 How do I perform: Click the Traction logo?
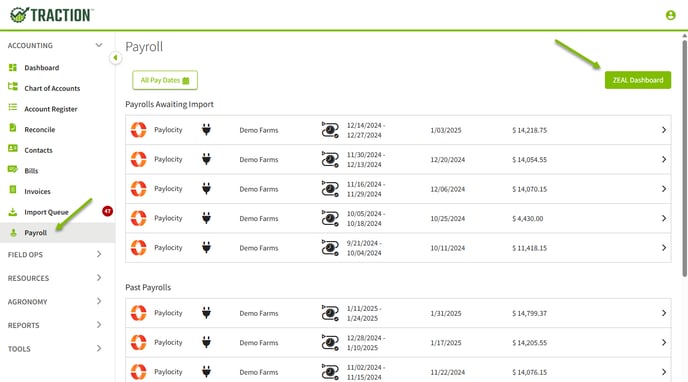(52, 15)
